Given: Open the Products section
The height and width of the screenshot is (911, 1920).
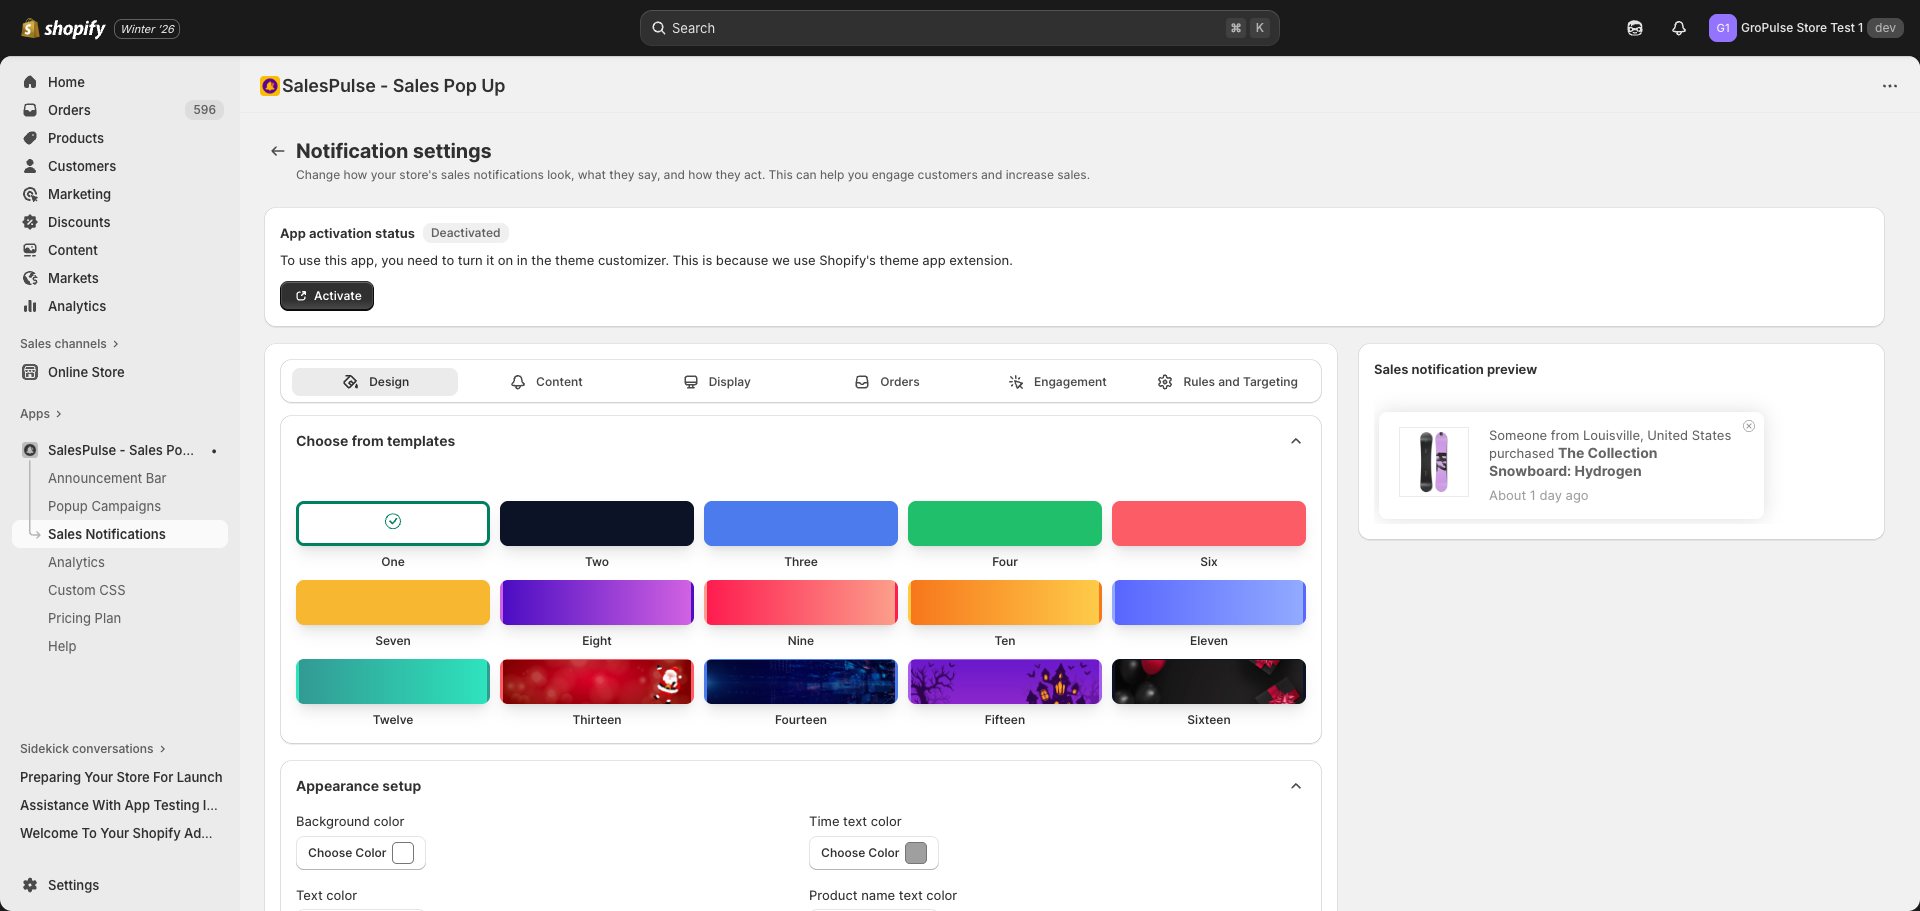Looking at the screenshot, I should (x=76, y=138).
